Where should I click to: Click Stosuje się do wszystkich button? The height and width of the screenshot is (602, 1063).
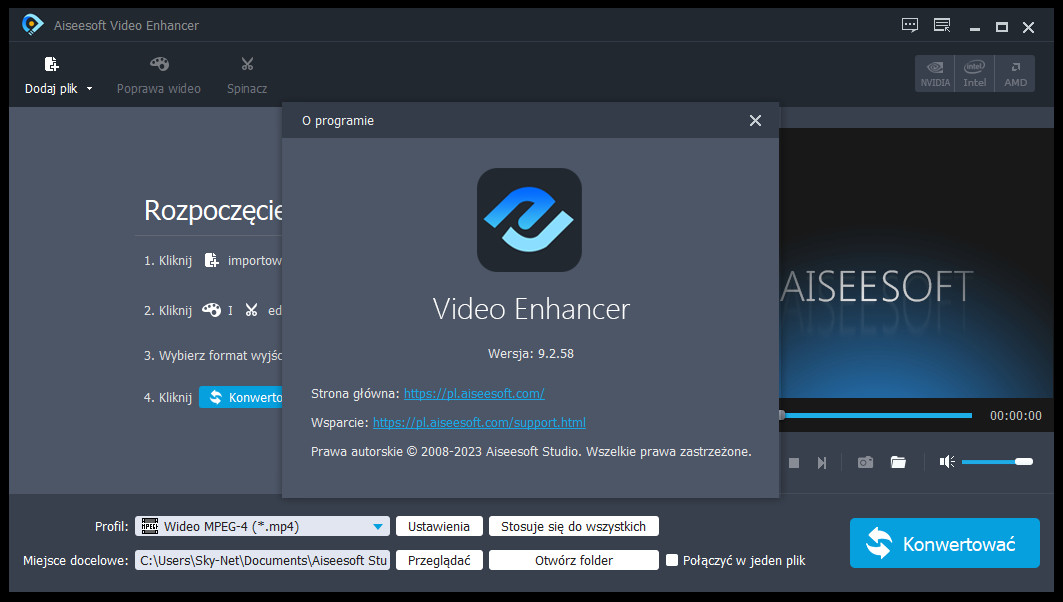click(x=574, y=526)
